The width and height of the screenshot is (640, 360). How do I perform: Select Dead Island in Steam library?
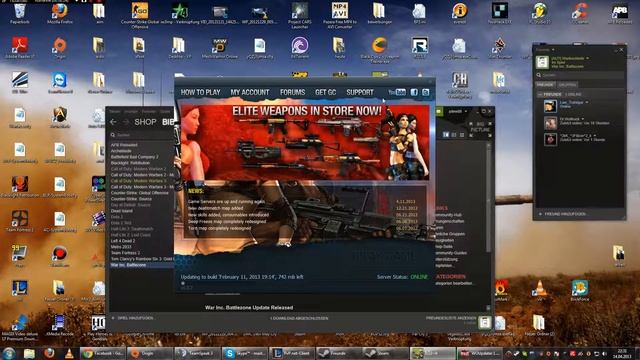122,211
